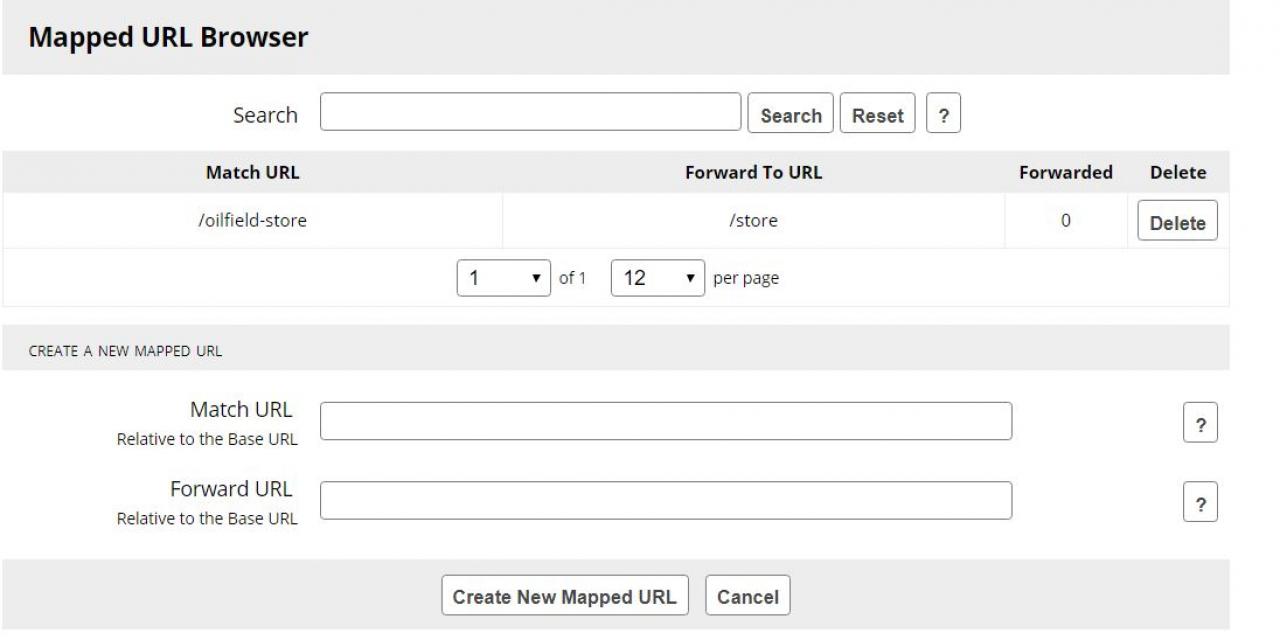Click into the Forward URL input
Image resolution: width=1280 pixels, height=640 pixels.
[665, 500]
